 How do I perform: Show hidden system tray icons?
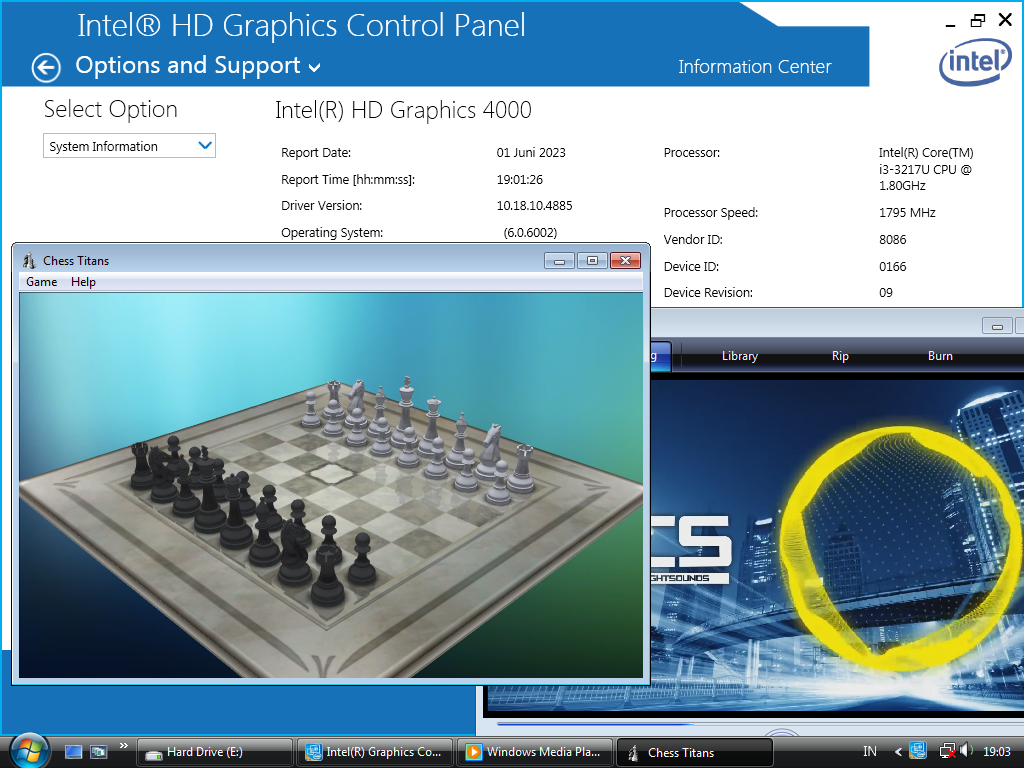[897, 752]
